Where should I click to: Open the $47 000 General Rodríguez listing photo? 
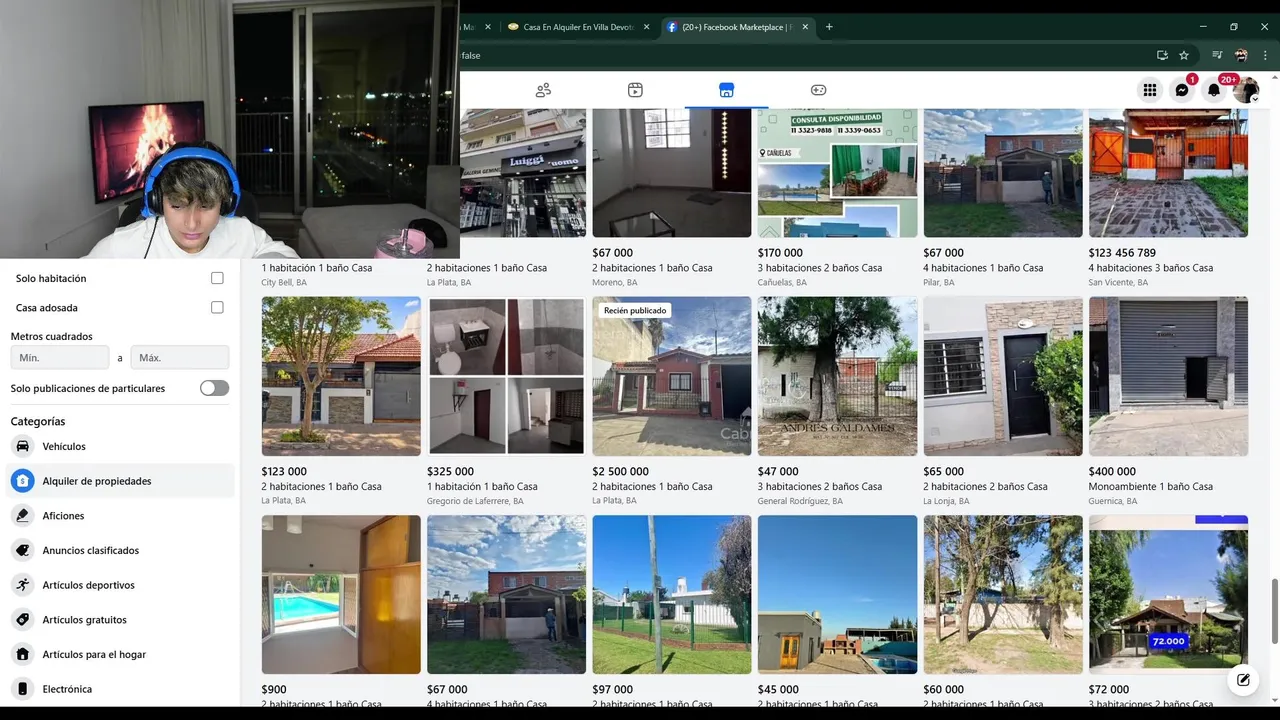pos(837,376)
